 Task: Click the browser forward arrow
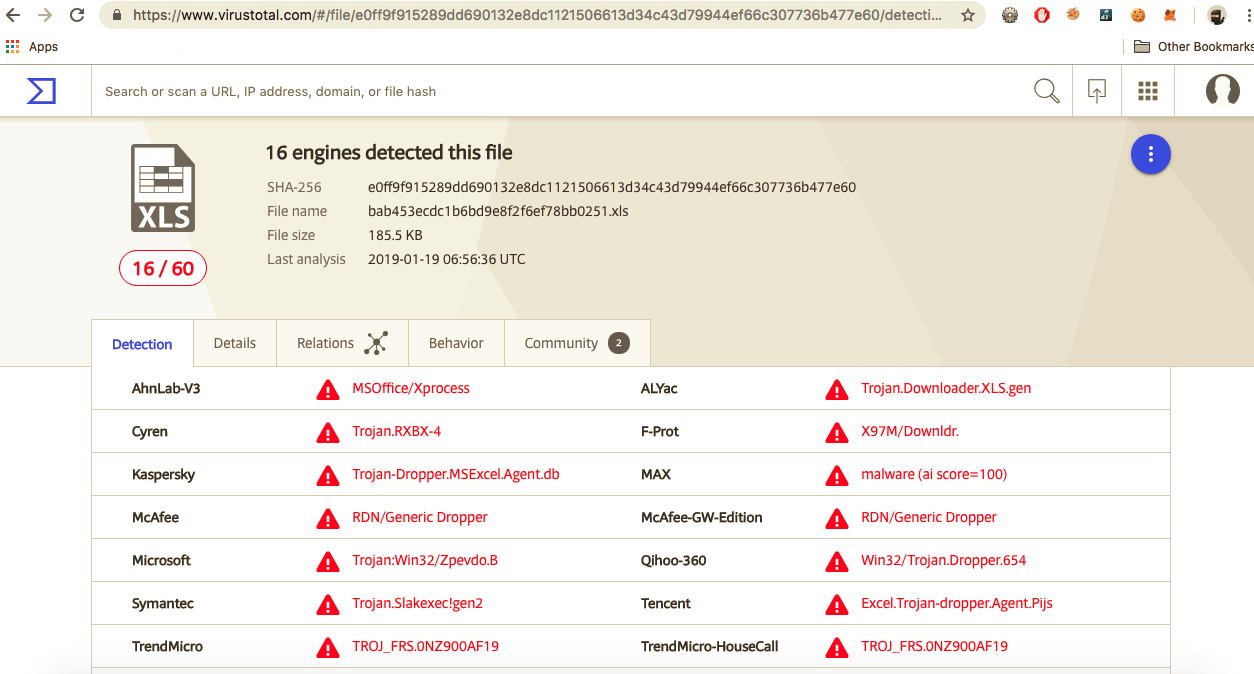[45, 15]
